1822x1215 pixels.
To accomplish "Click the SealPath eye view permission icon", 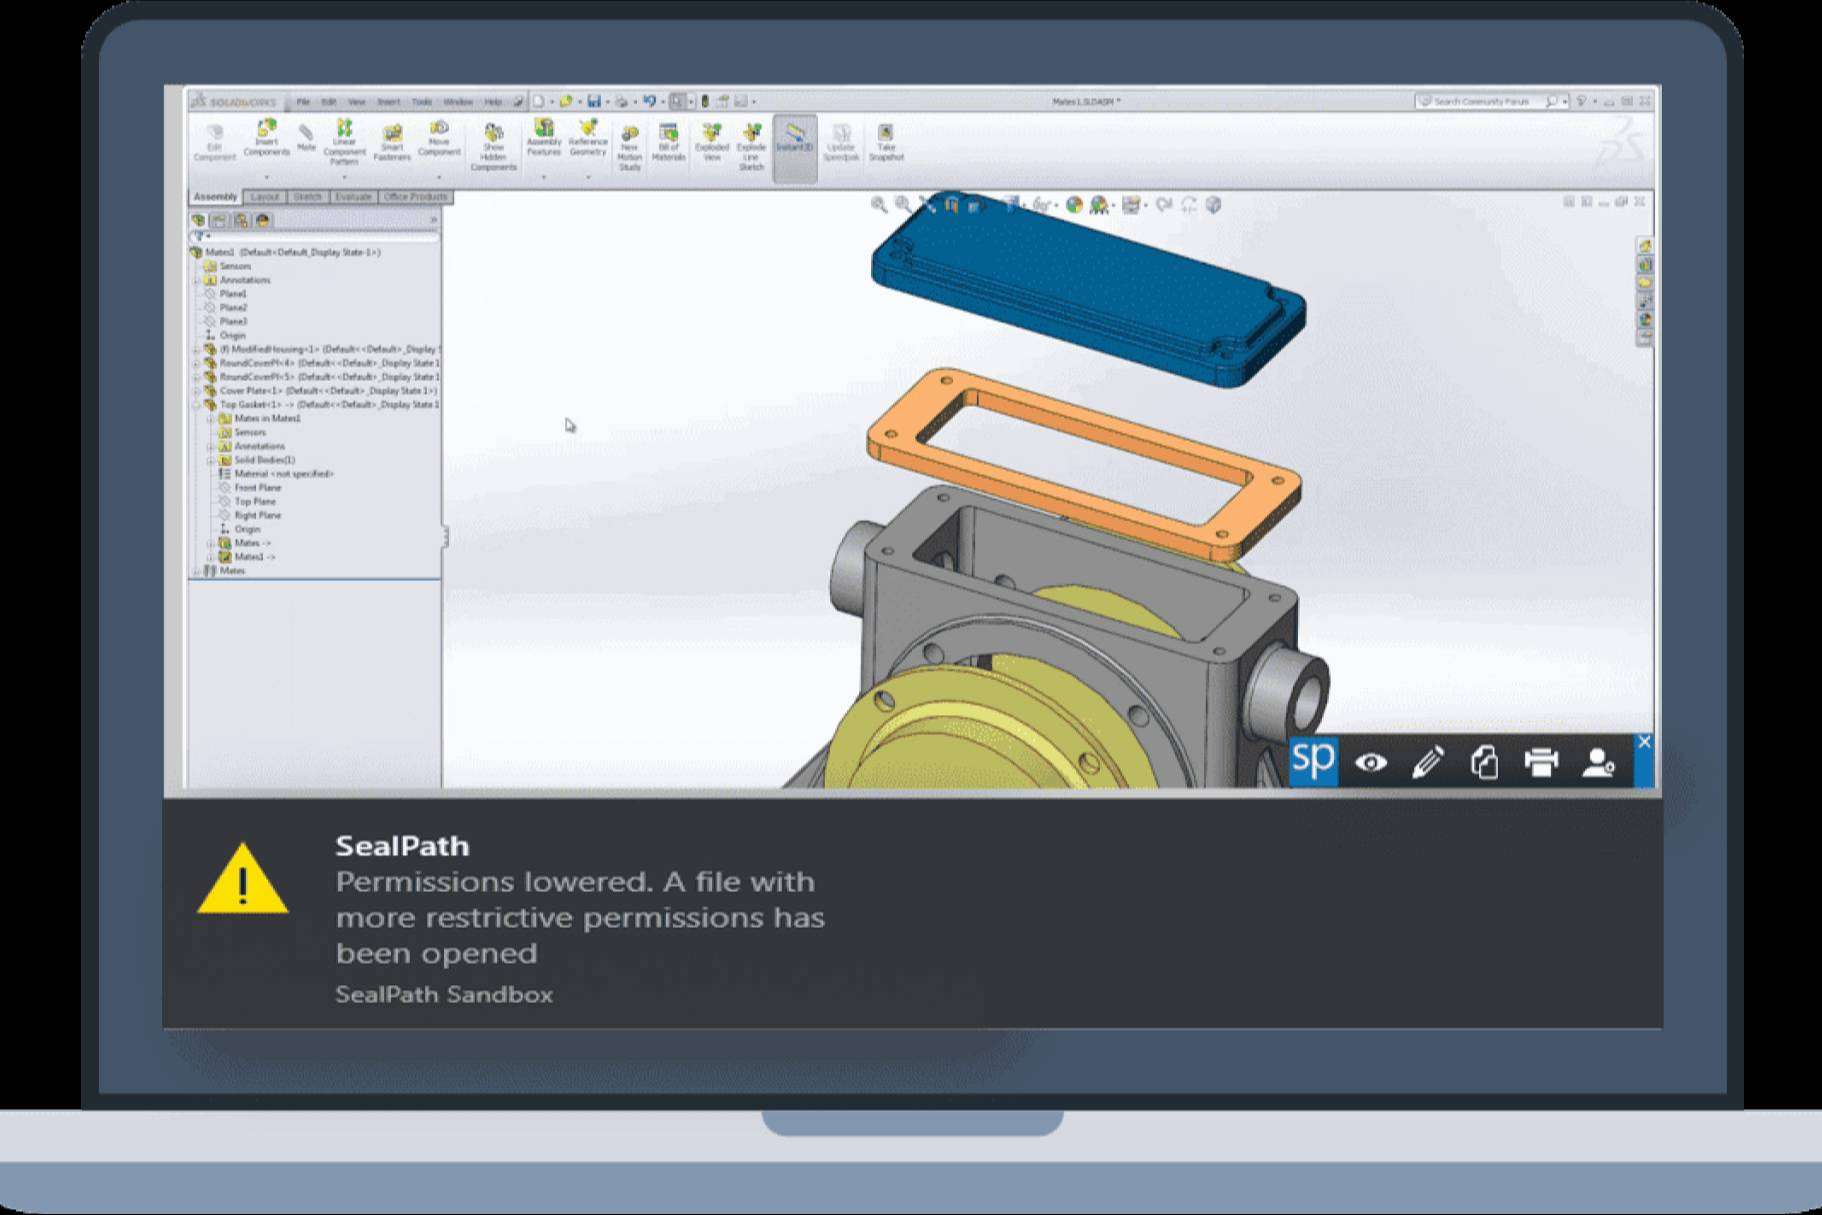I will click(x=1370, y=762).
